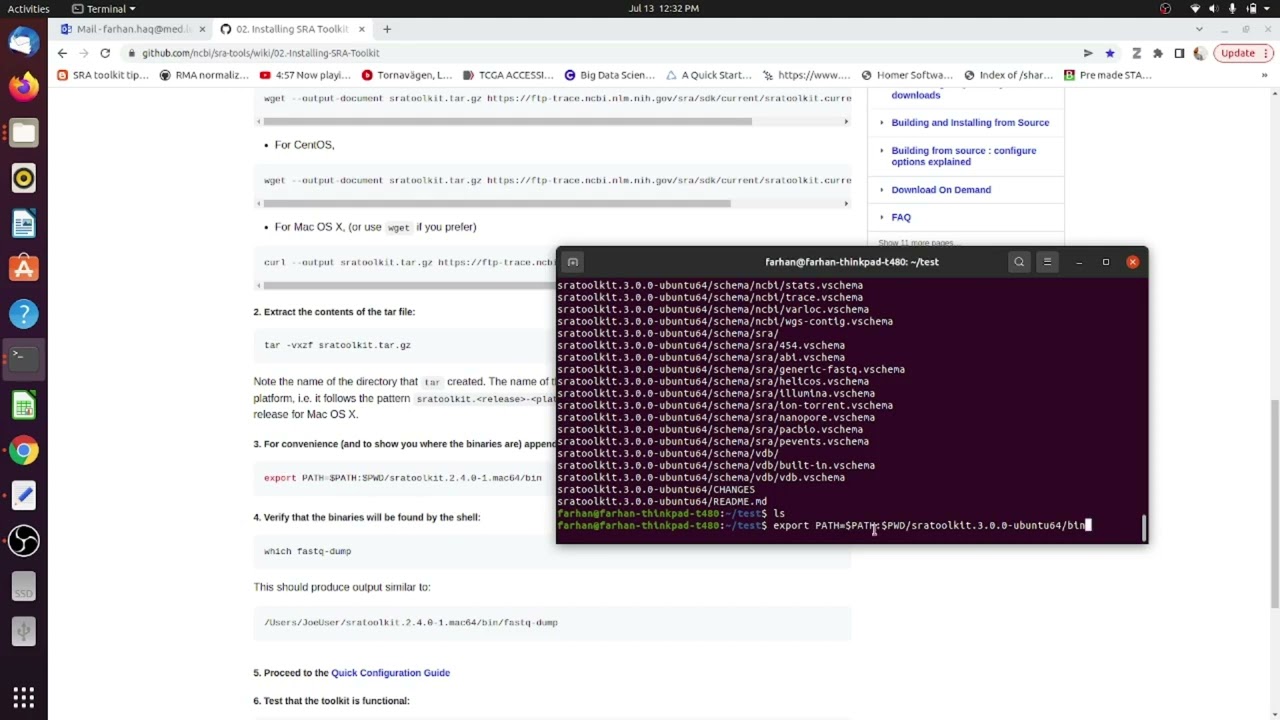Open the Zotero extension icon
This screenshot has height=720, width=1280.
point(1136,53)
